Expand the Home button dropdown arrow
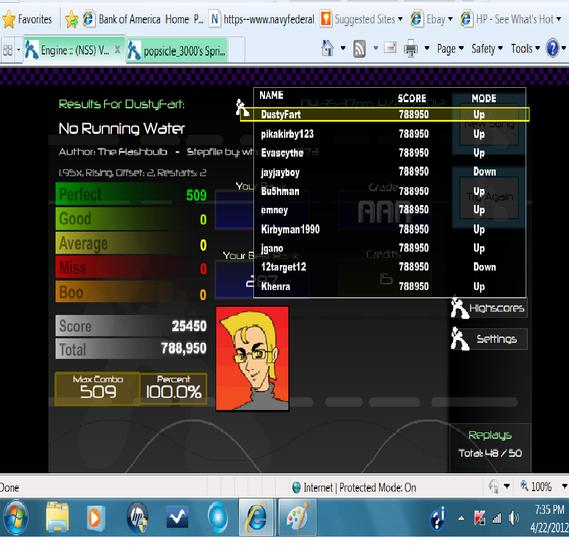Image resolution: width=569 pixels, height=560 pixels. click(x=343, y=48)
